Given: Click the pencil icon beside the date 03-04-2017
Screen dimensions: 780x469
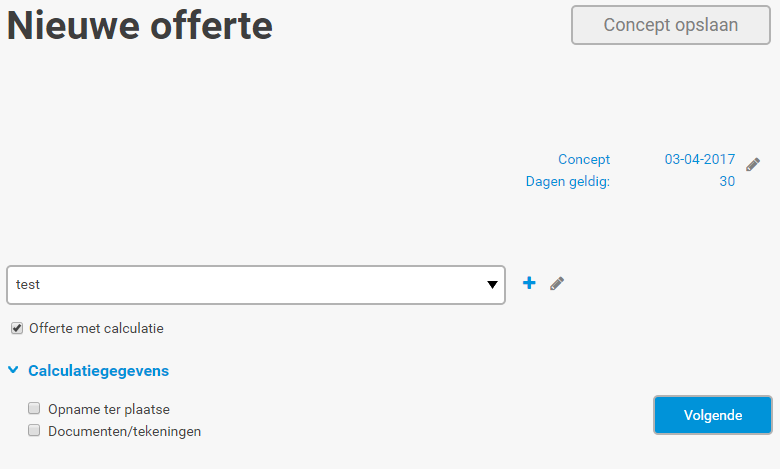Looking at the screenshot, I should point(753,164).
